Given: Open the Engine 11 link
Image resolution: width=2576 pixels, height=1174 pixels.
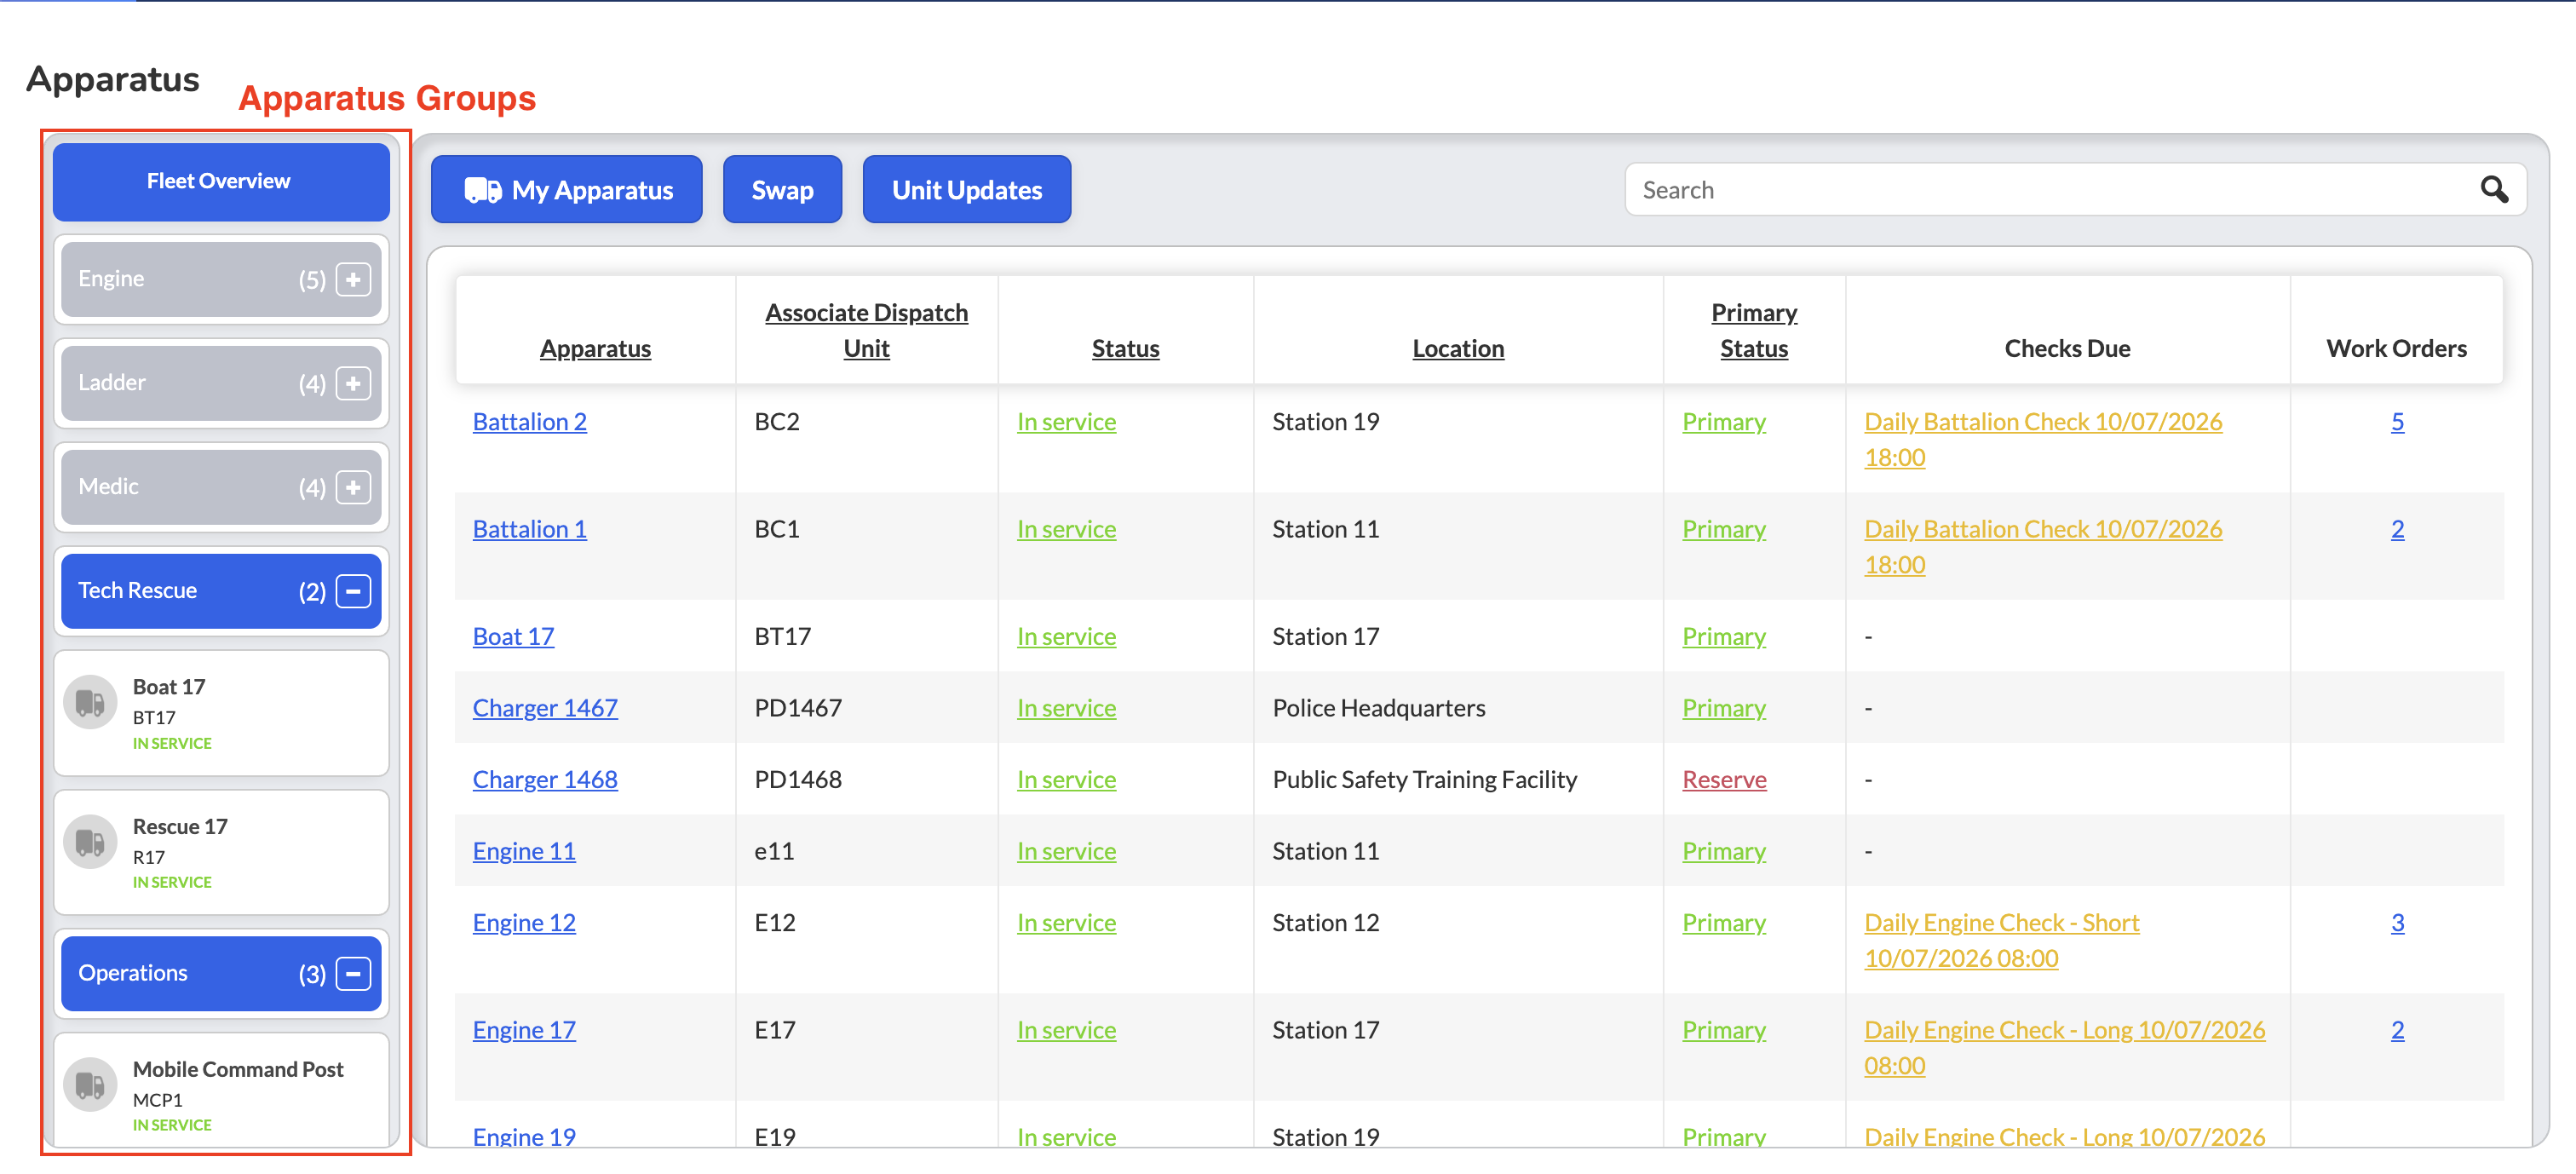Looking at the screenshot, I should click(x=524, y=851).
